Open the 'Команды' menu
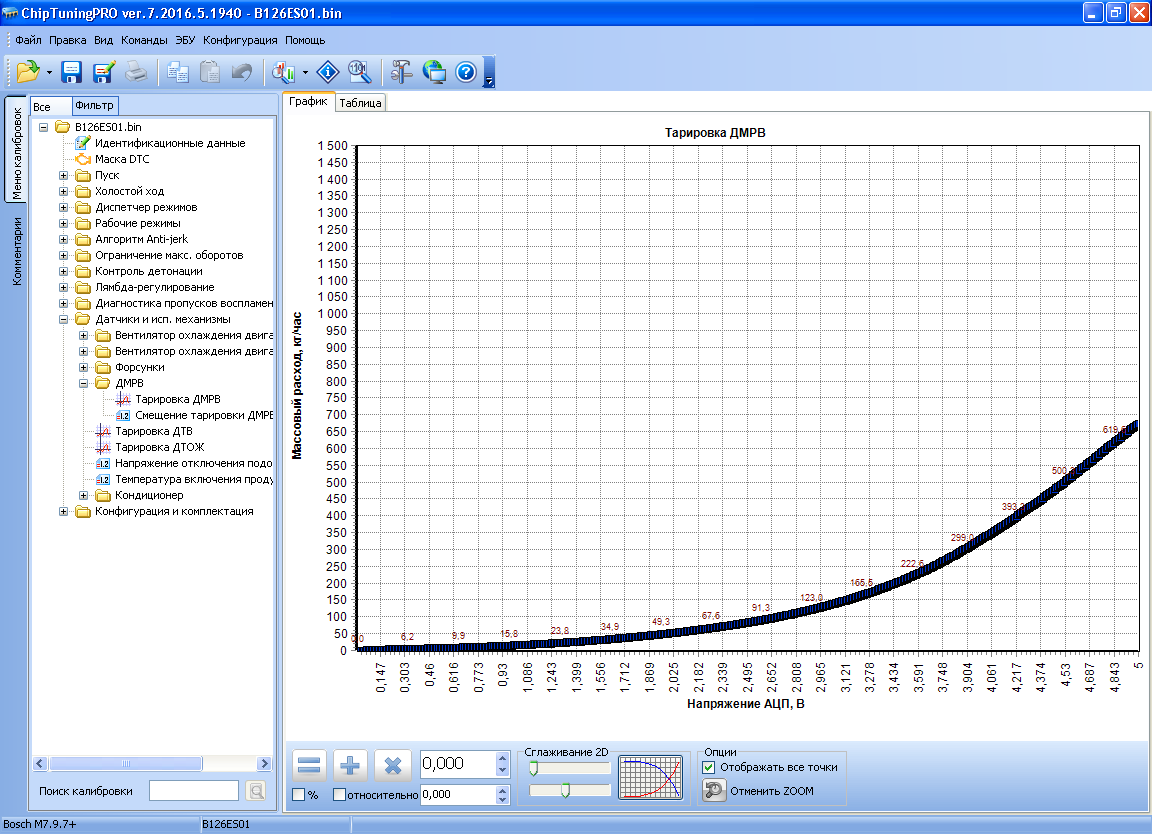The image size is (1152, 834). 144,41
